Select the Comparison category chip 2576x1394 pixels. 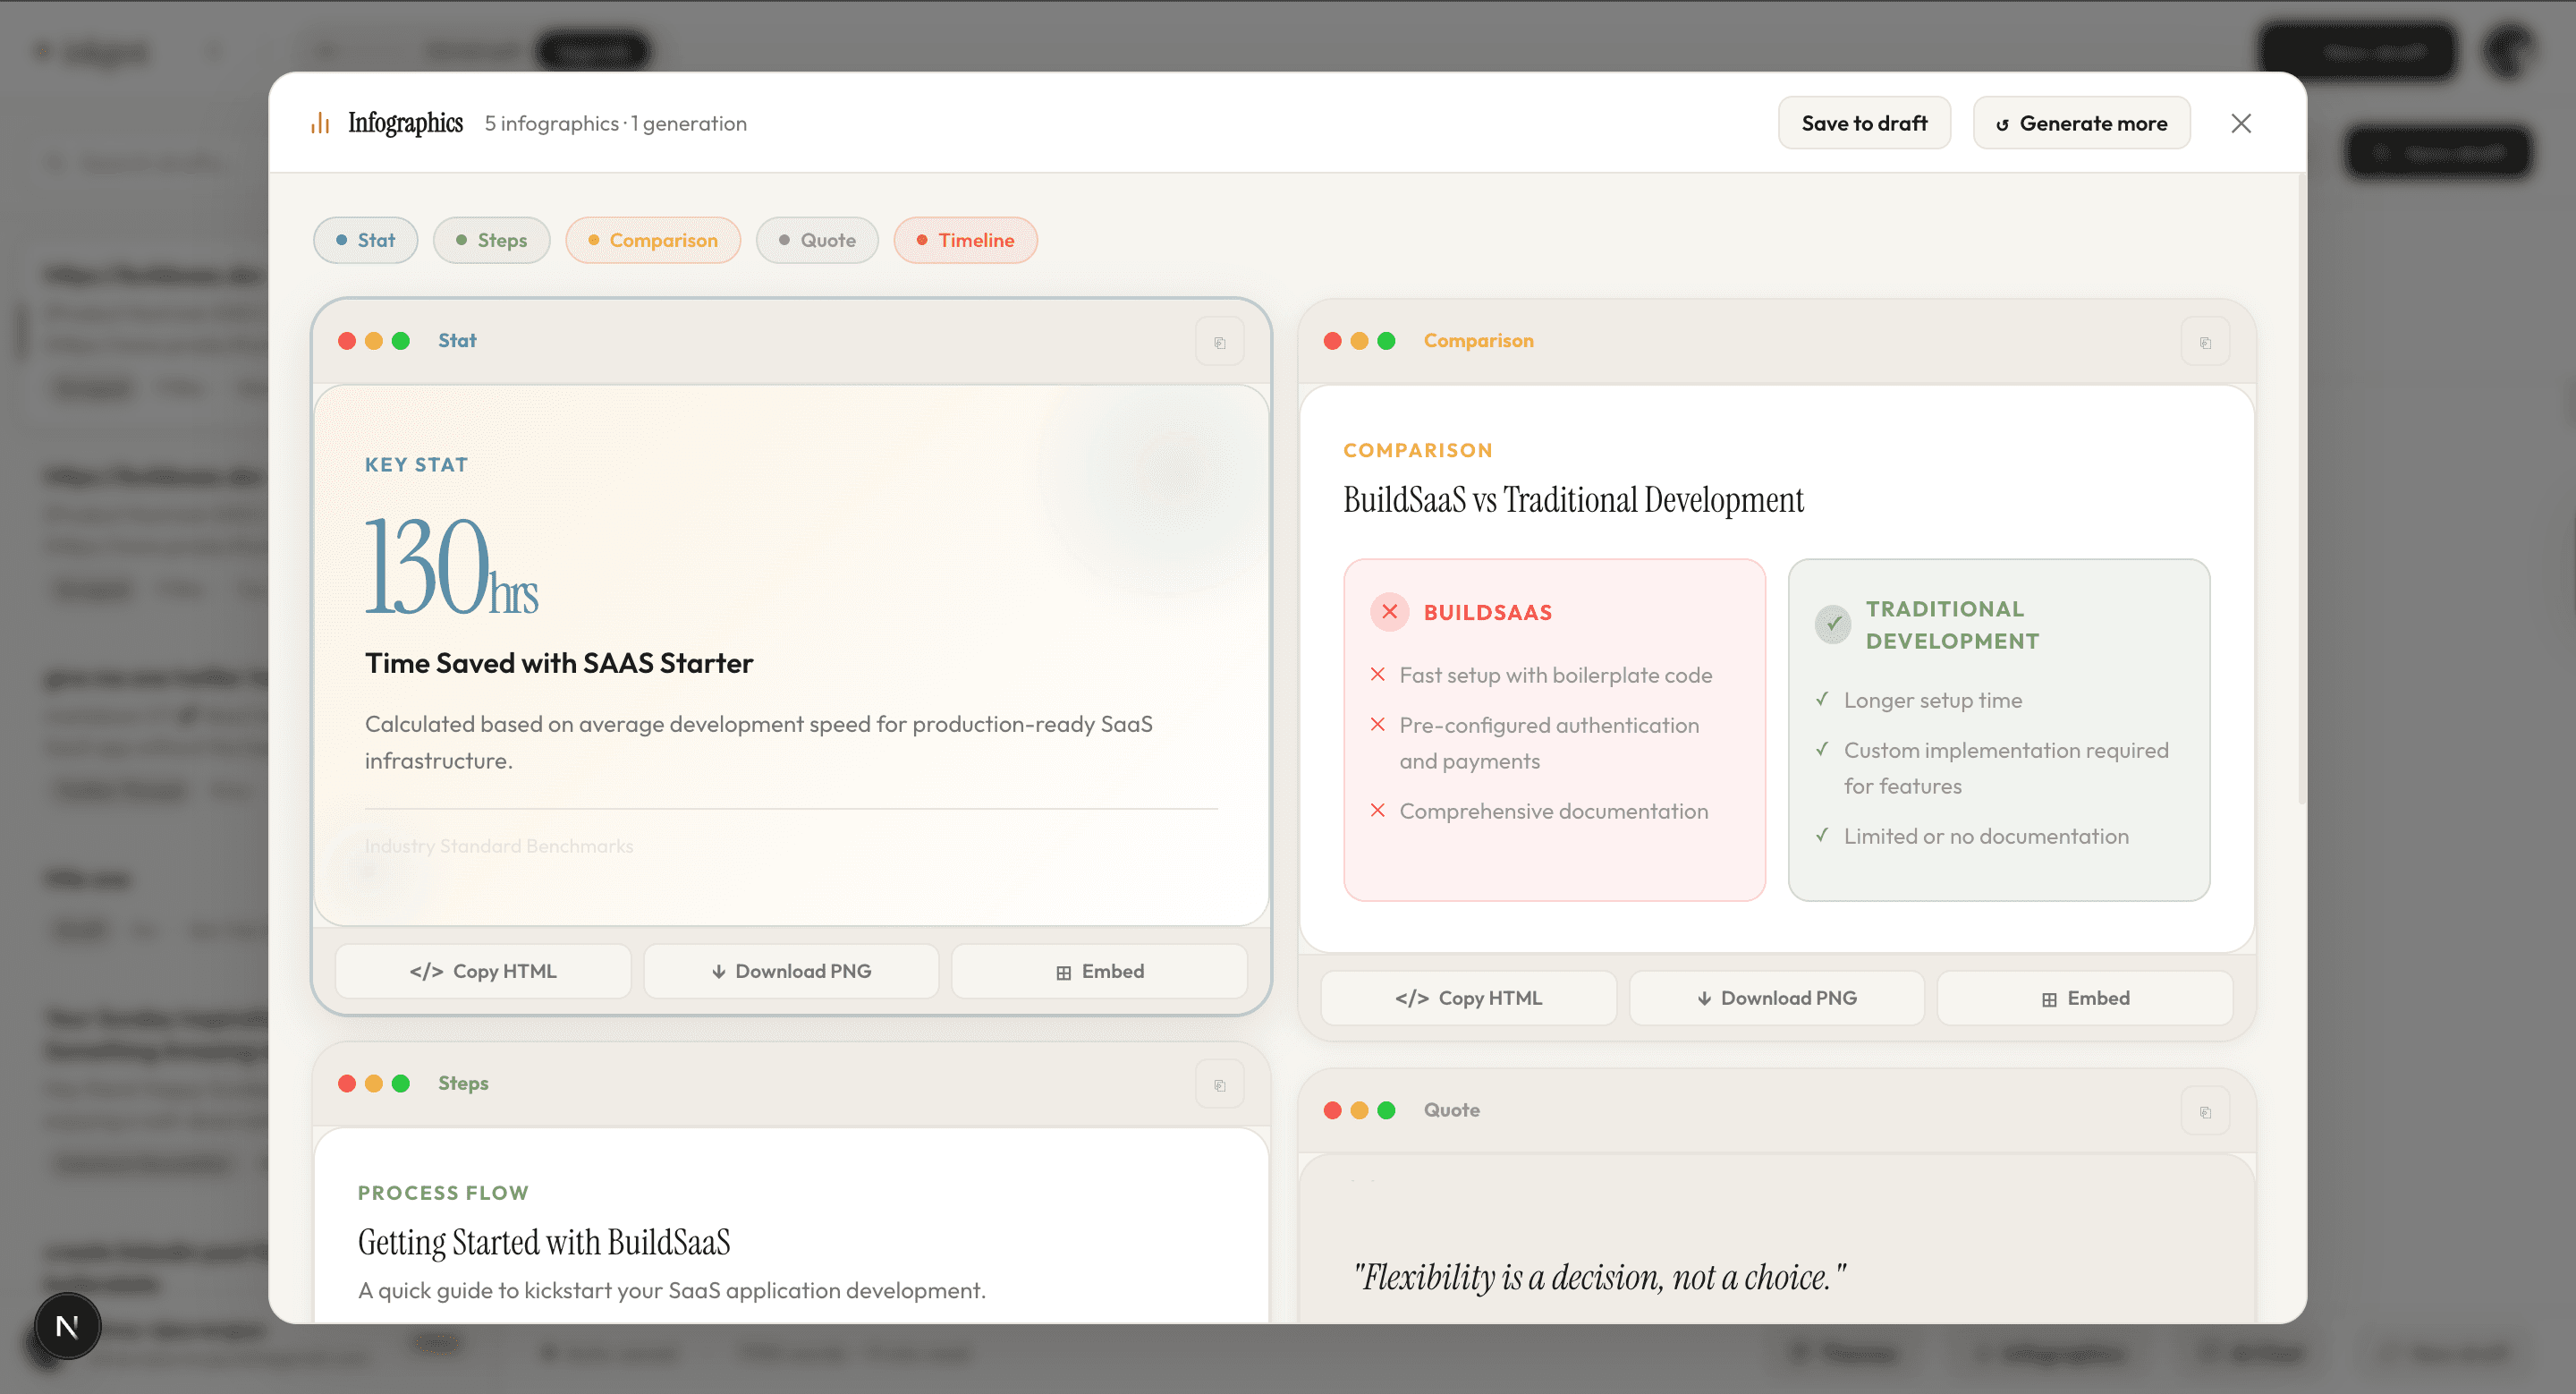[653, 240]
